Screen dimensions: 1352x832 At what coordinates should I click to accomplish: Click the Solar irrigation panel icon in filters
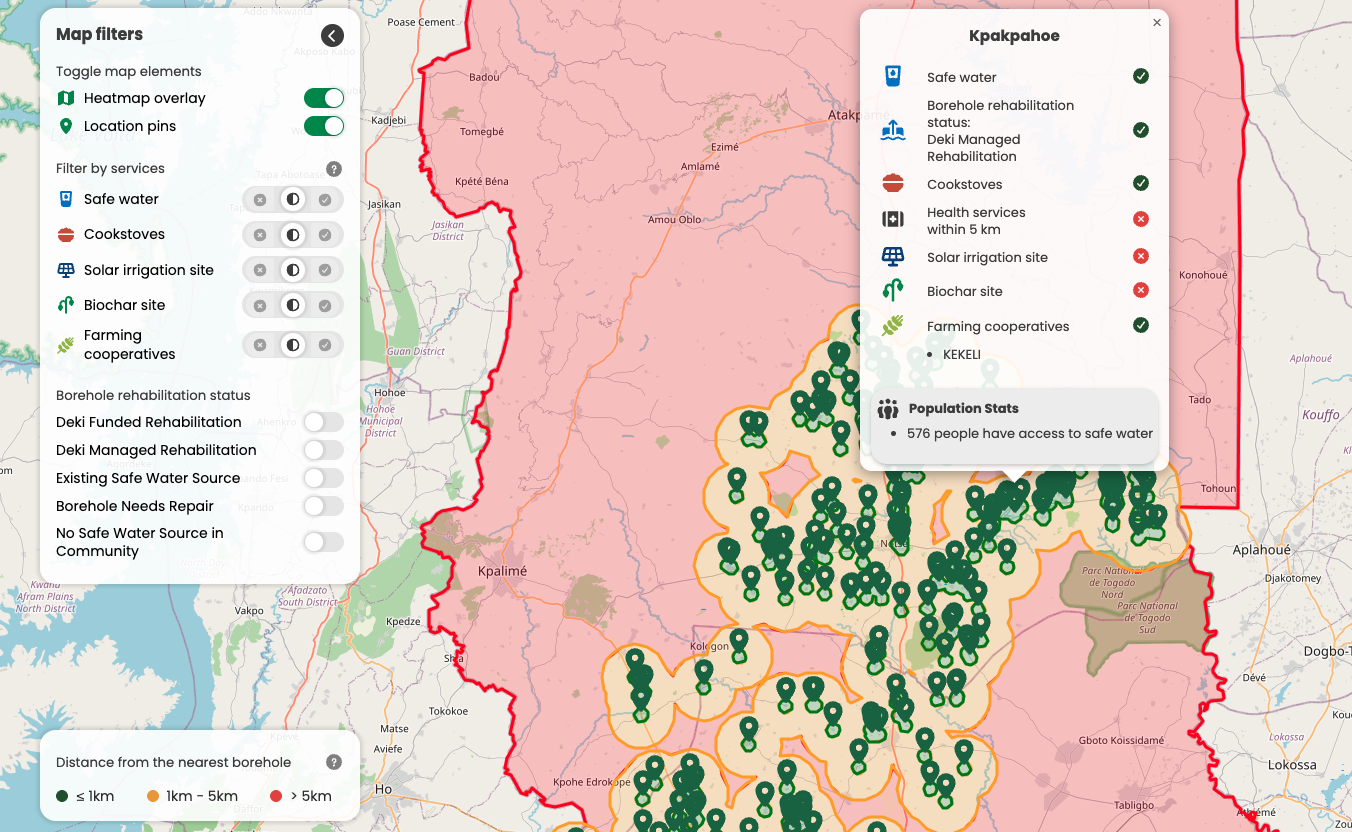pos(66,270)
